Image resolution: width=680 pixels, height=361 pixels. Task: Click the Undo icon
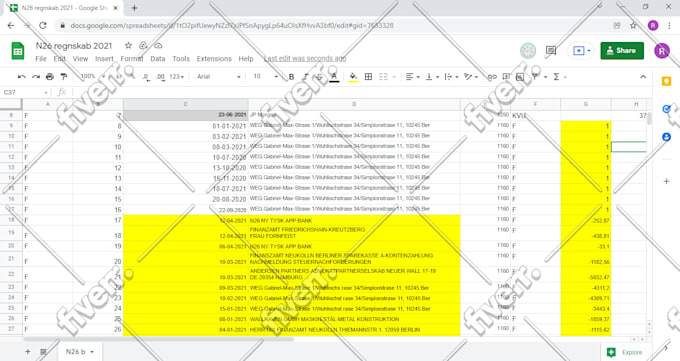click(21, 77)
